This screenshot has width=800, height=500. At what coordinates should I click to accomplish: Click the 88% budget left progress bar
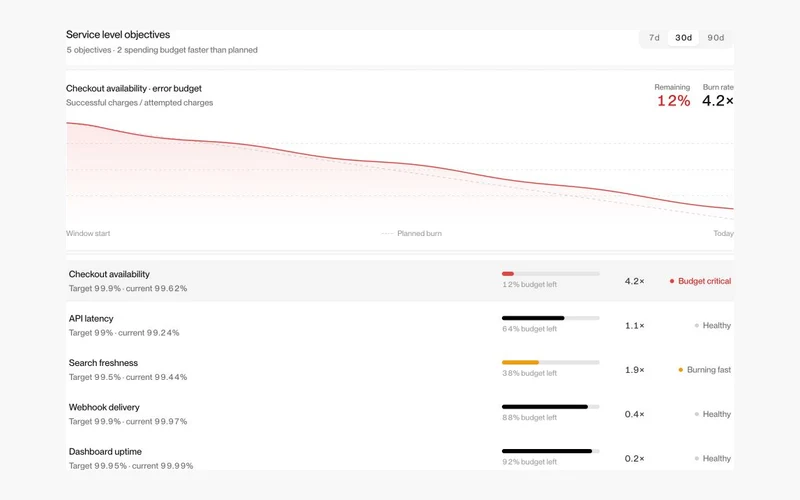click(x=551, y=407)
